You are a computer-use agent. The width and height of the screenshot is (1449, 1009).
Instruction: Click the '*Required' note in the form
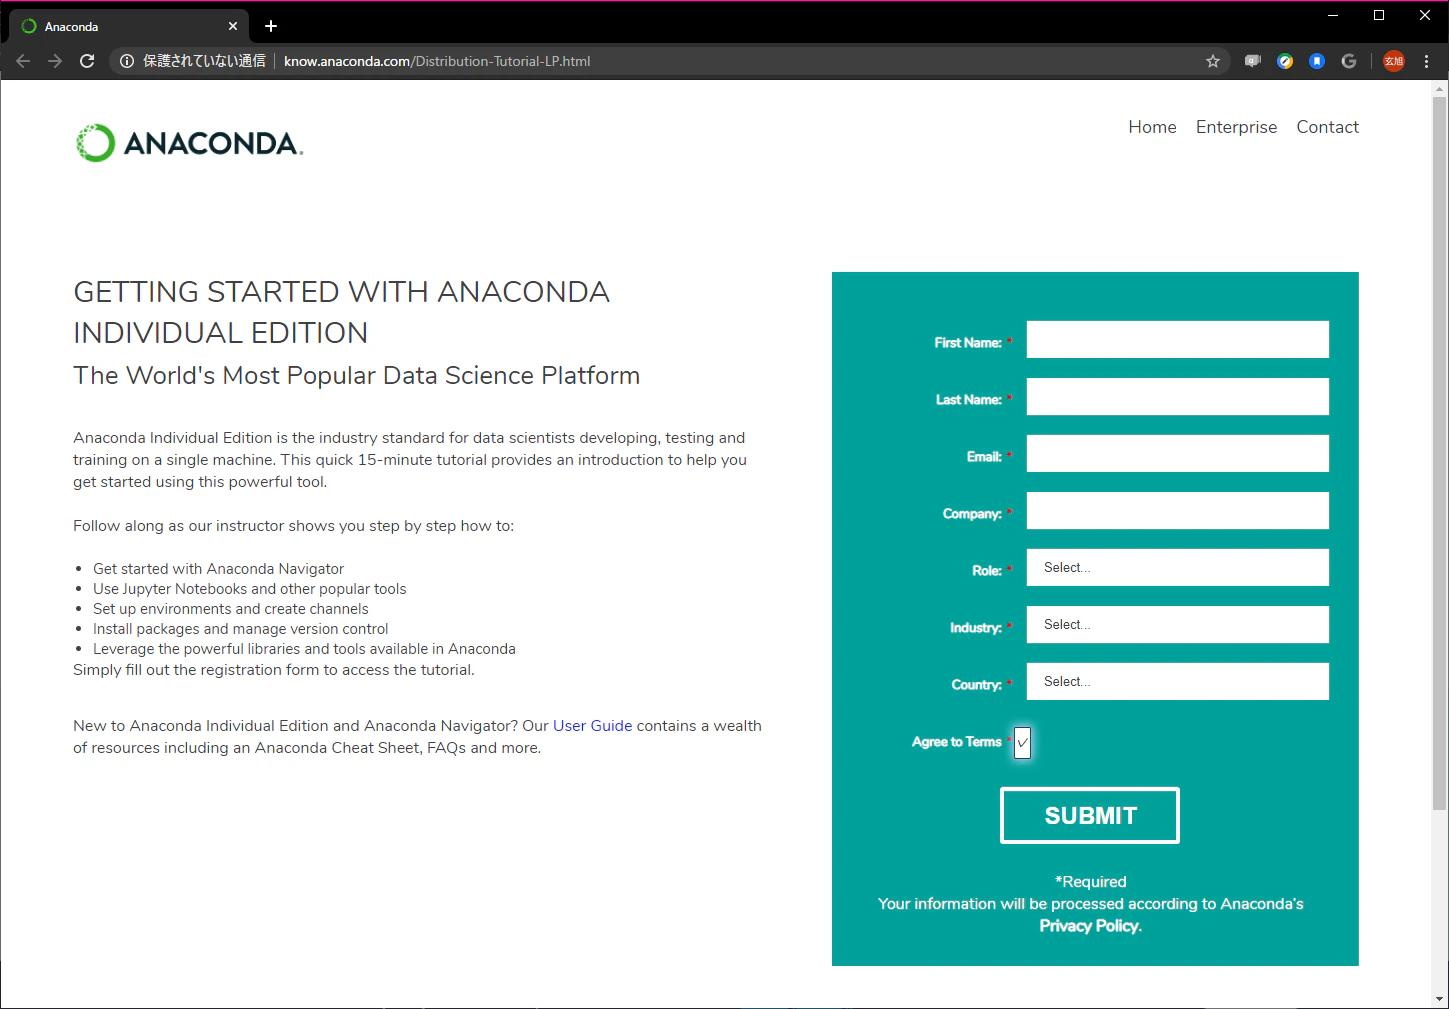tap(1090, 882)
